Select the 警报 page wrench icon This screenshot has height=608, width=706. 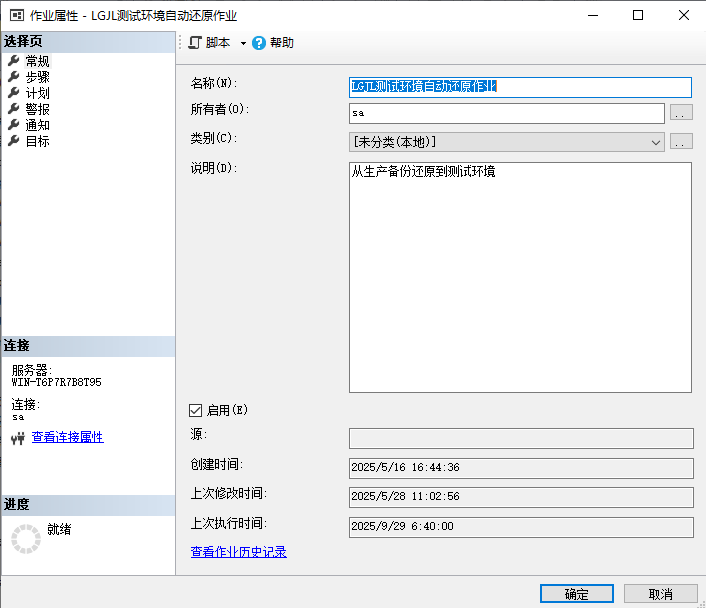pos(14,109)
